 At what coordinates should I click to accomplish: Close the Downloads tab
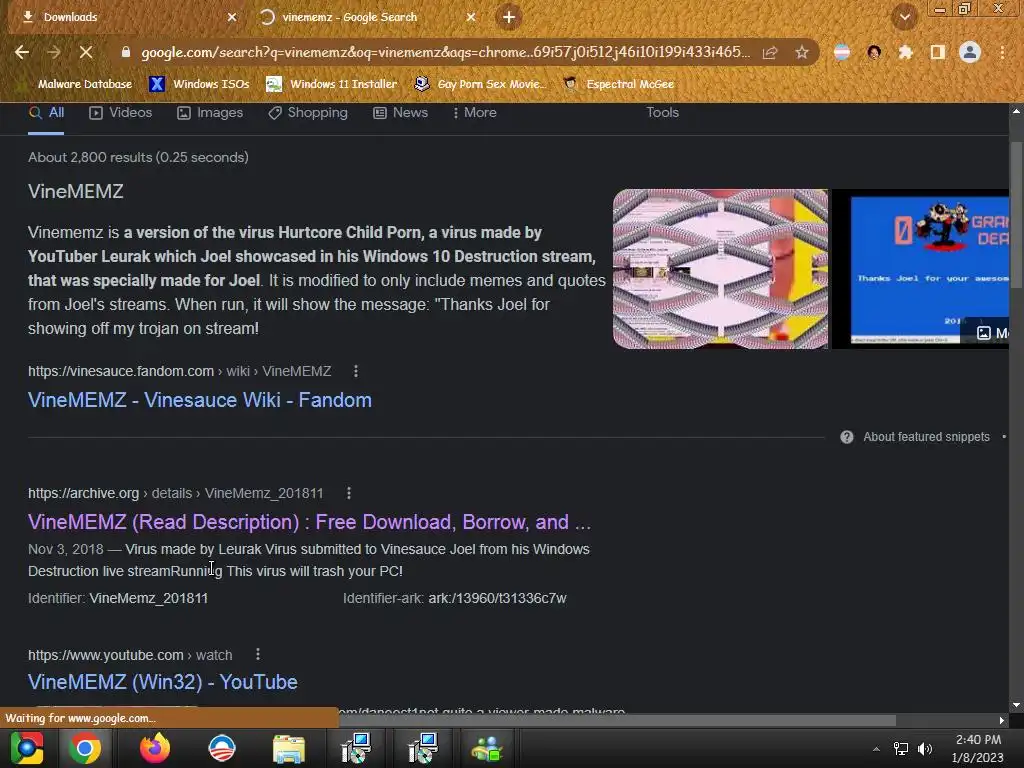click(x=232, y=17)
